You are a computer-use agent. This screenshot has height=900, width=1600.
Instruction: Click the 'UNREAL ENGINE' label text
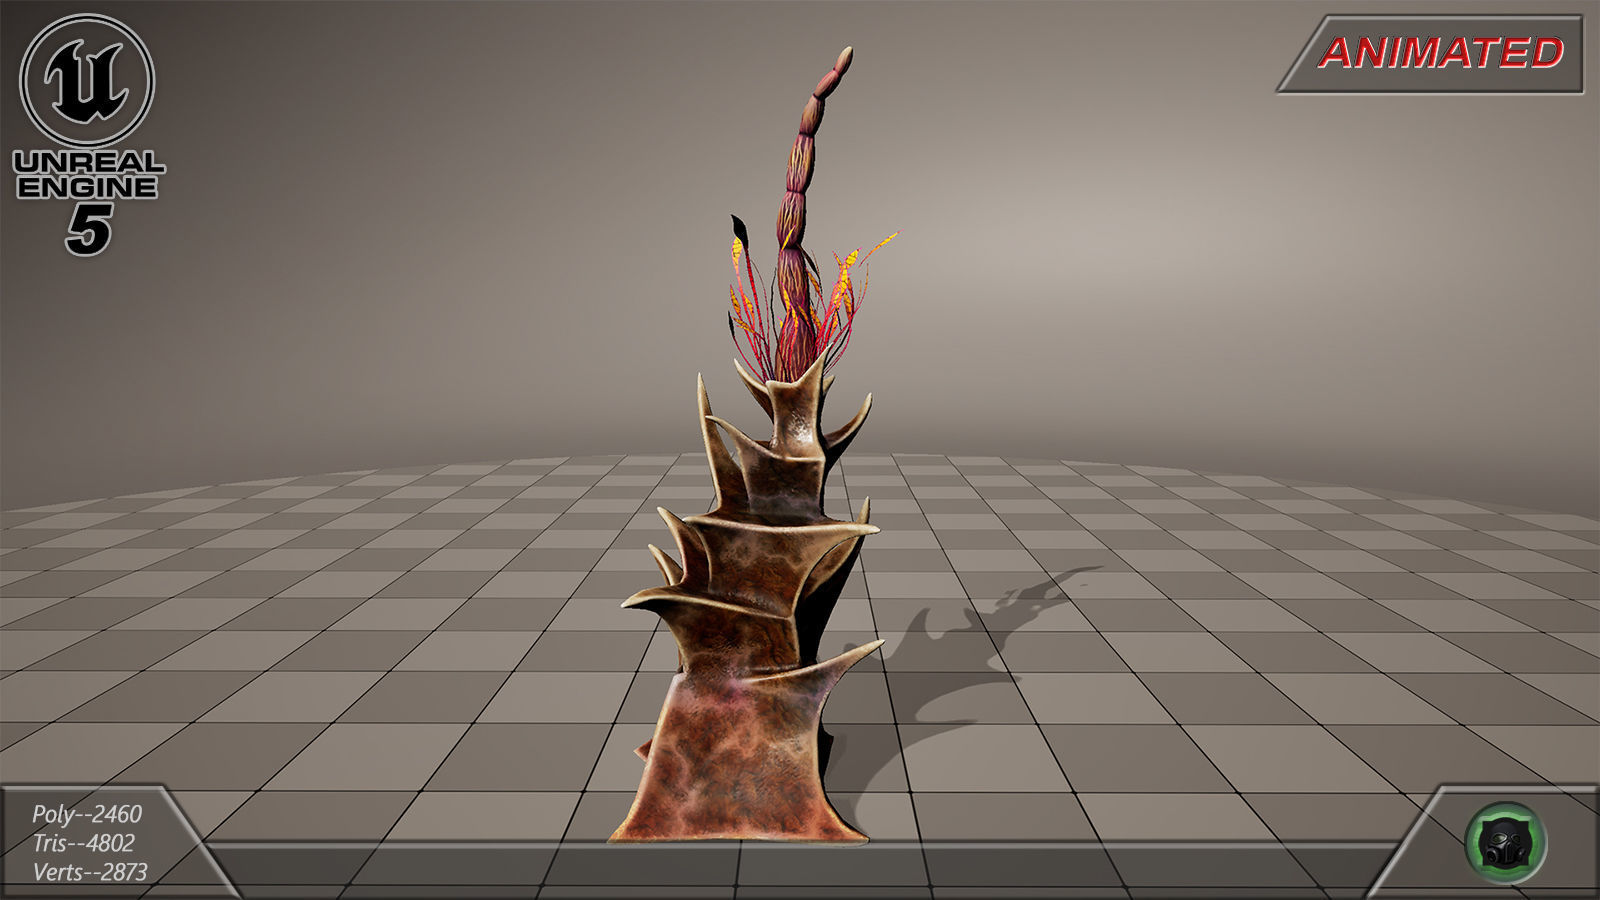pos(88,175)
